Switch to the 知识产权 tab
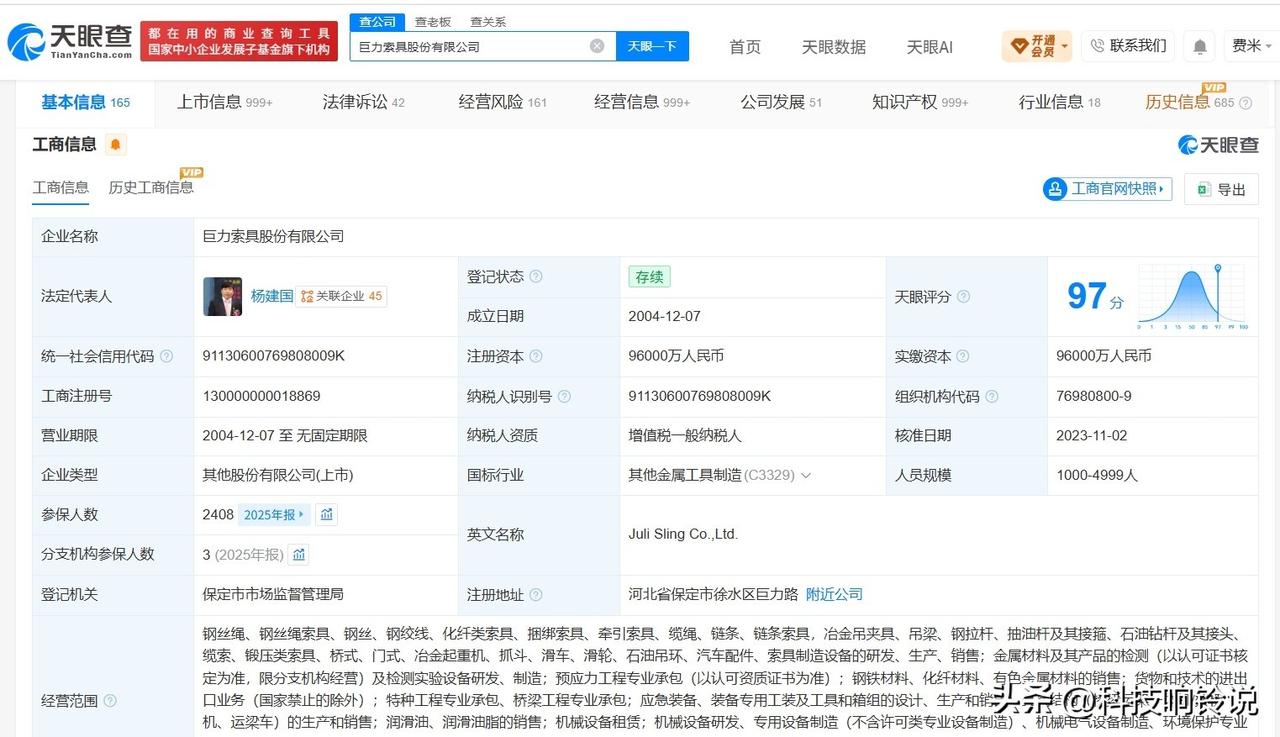The width and height of the screenshot is (1280, 737). [920, 102]
